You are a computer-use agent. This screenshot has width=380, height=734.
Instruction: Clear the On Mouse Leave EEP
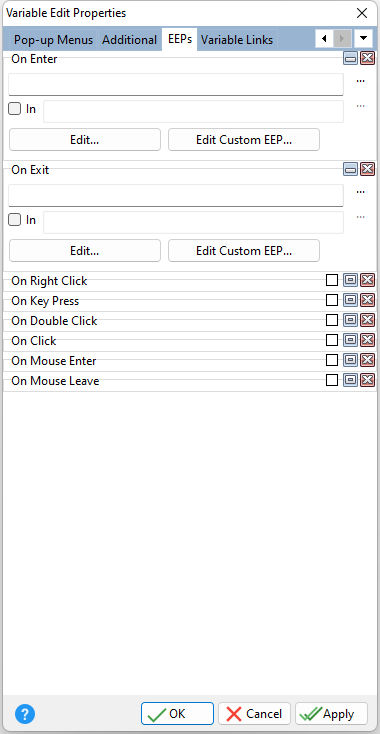point(368,381)
